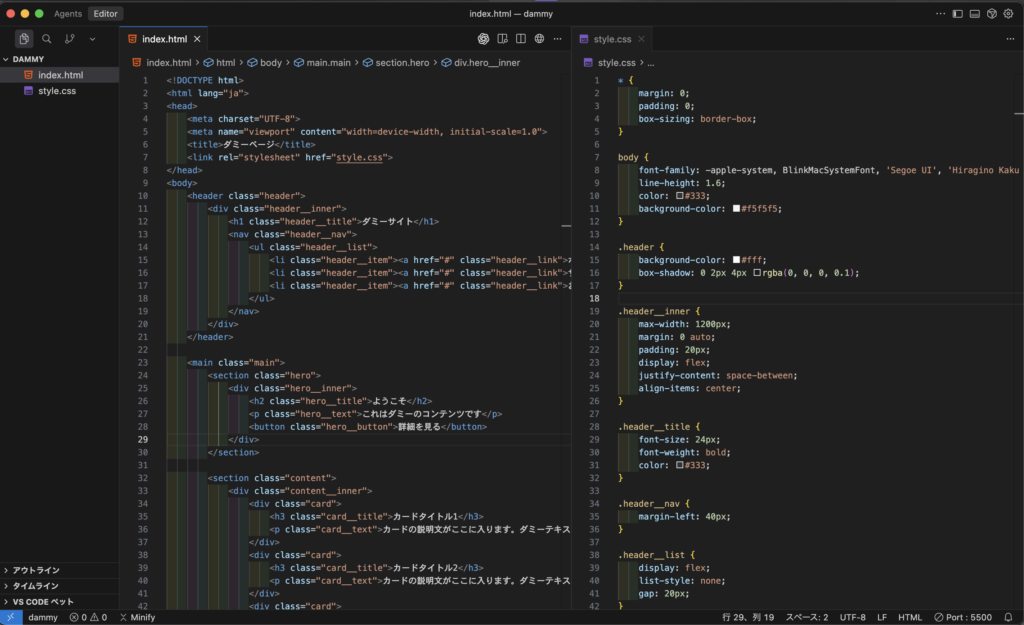Click the remote connection icon in status bar
This screenshot has height=625, width=1024.
[10, 617]
